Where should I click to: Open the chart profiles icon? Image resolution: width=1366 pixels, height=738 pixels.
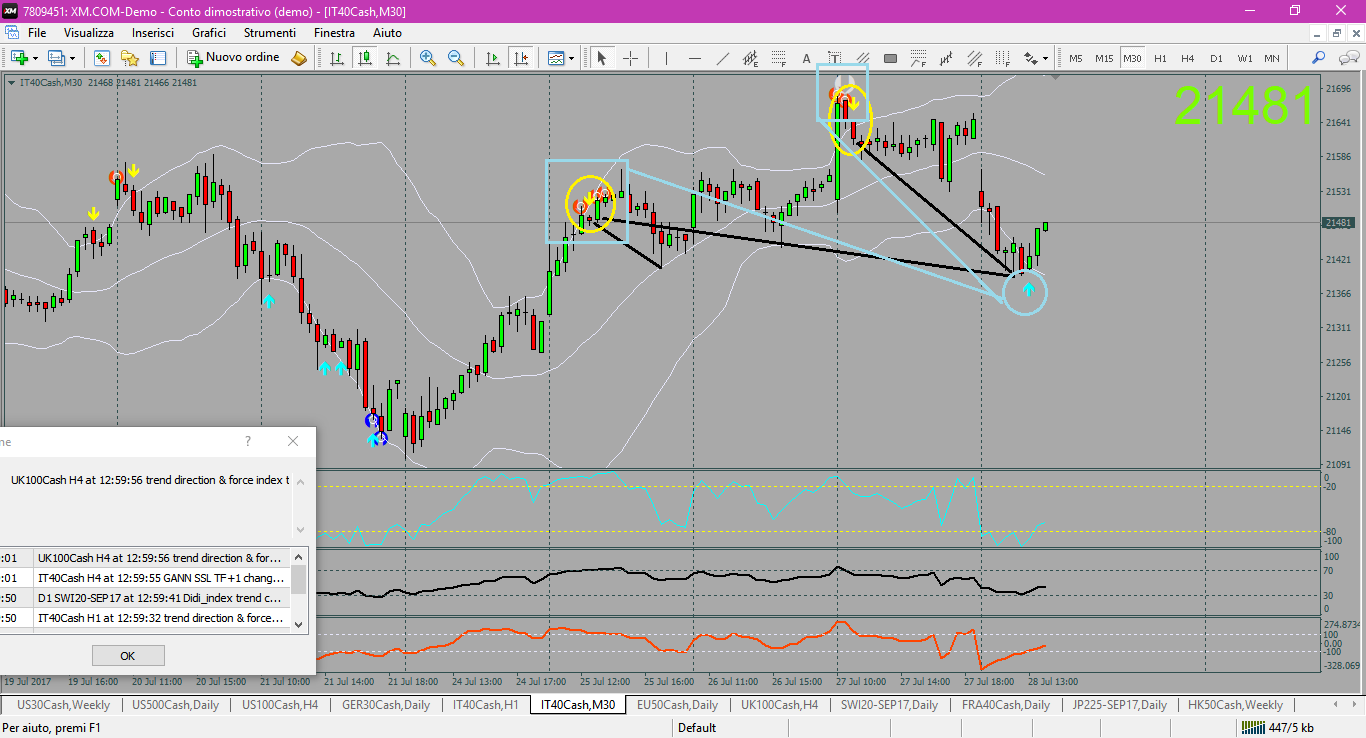point(56,58)
